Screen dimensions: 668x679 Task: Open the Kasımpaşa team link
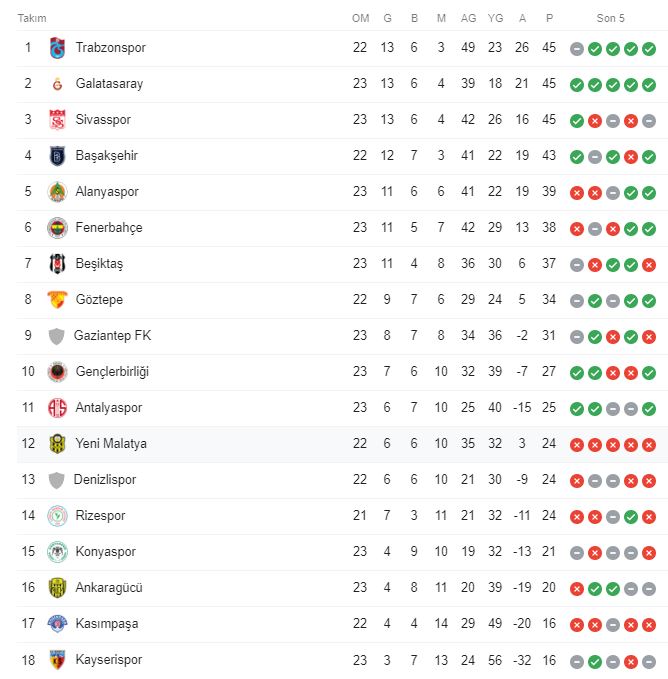pos(107,624)
